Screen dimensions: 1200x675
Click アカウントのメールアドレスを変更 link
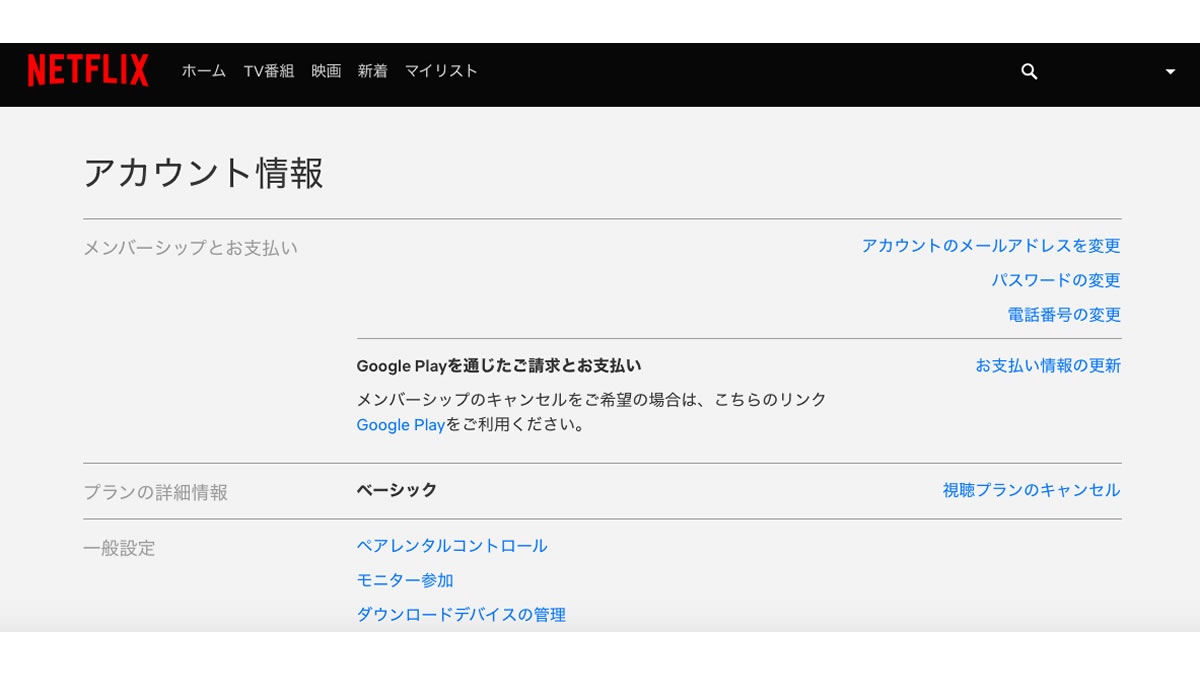coord(991,246)
